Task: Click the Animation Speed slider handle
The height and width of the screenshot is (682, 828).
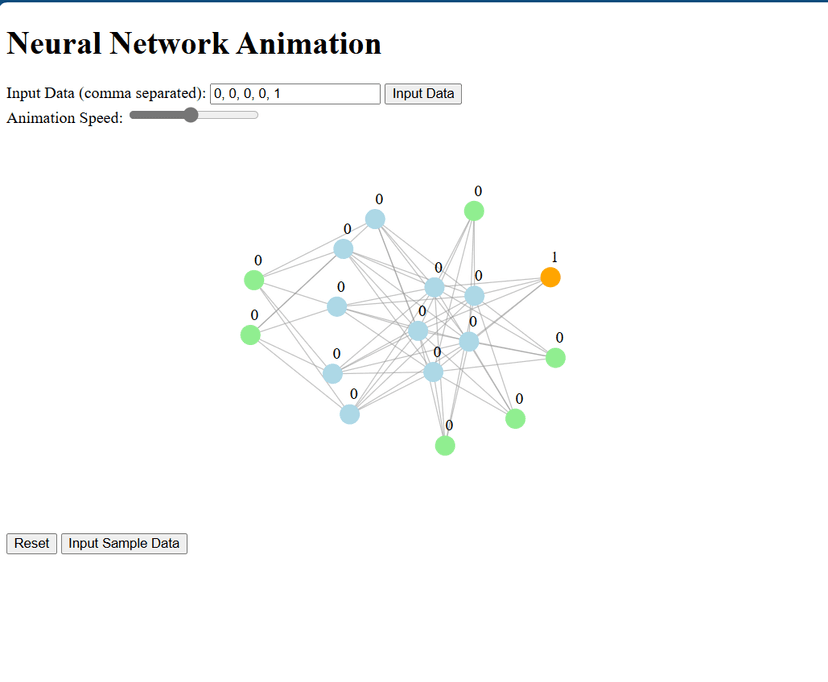Action: pos(191,115)
